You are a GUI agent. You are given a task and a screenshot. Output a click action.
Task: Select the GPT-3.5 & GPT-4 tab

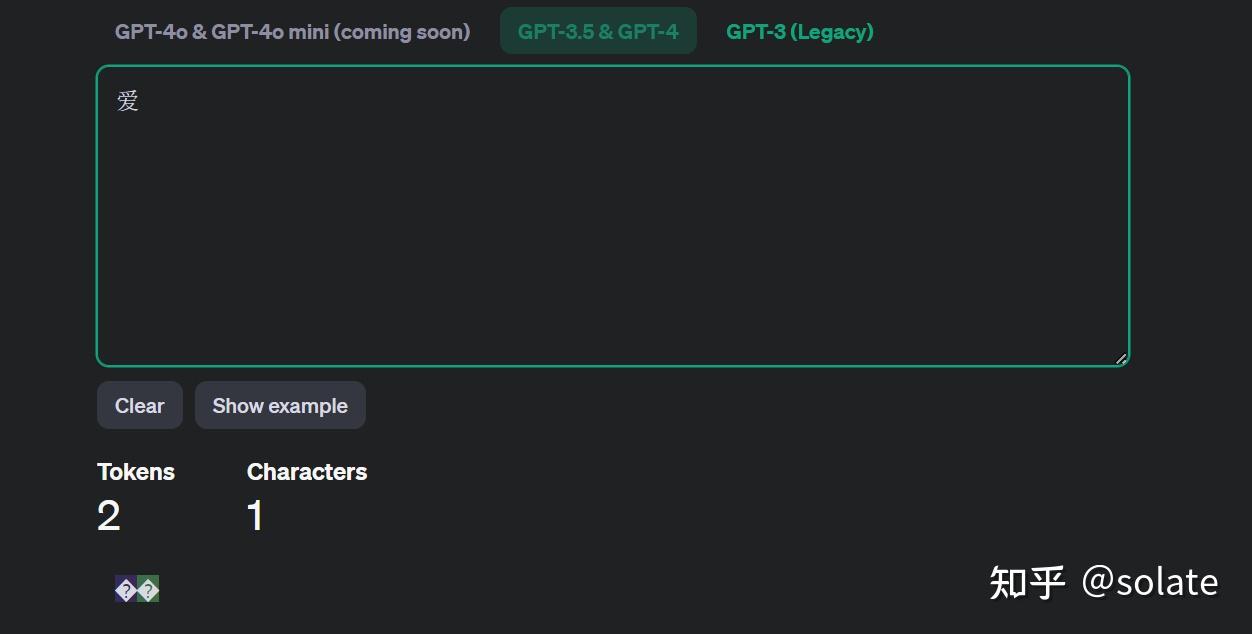598,31
